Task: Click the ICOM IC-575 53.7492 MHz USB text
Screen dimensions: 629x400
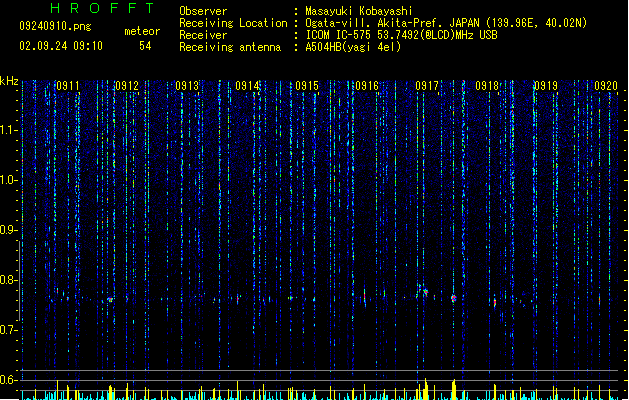Action: coord(401,35)
